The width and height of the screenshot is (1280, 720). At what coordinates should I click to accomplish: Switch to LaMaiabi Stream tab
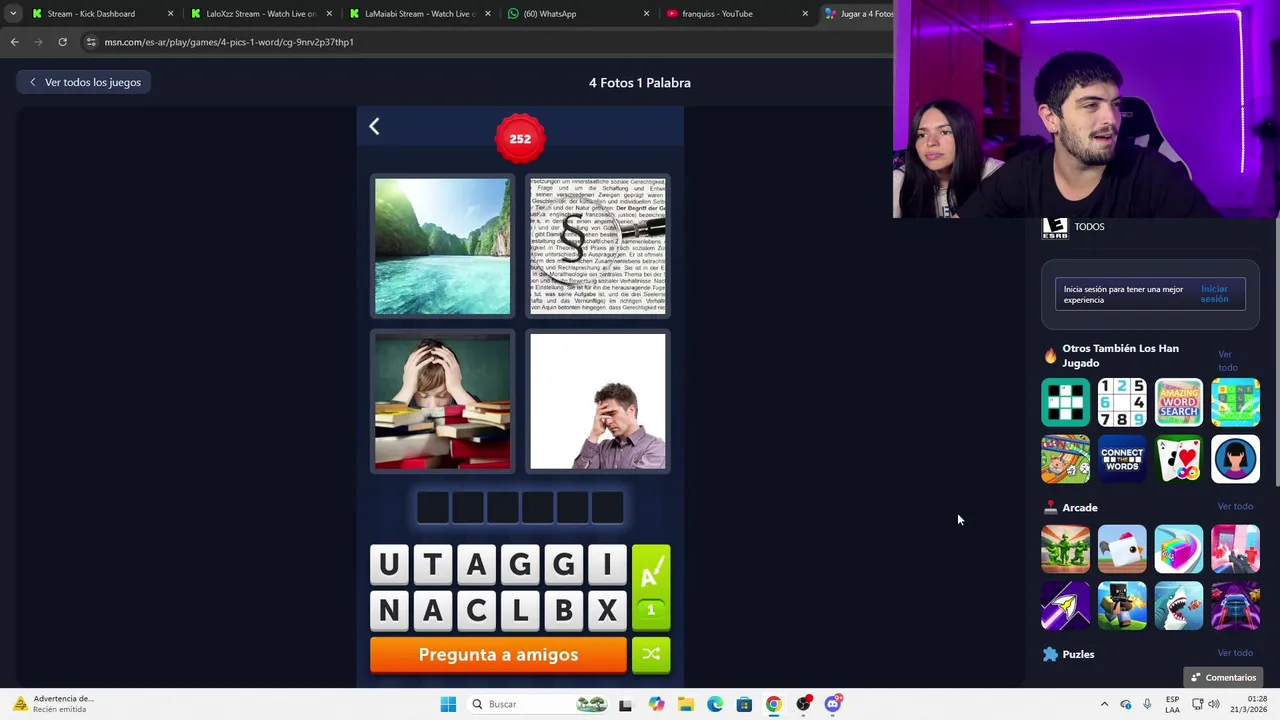(x=420, y=14)
